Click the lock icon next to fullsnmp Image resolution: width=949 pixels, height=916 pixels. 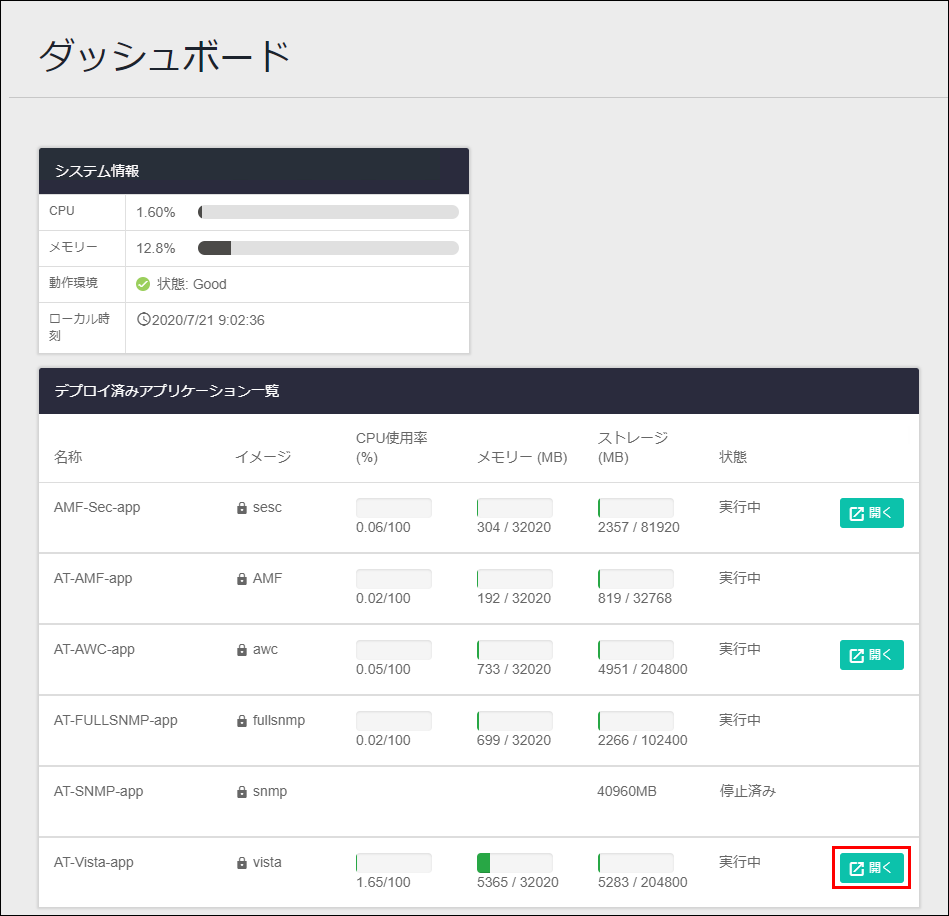click(241, 720)
